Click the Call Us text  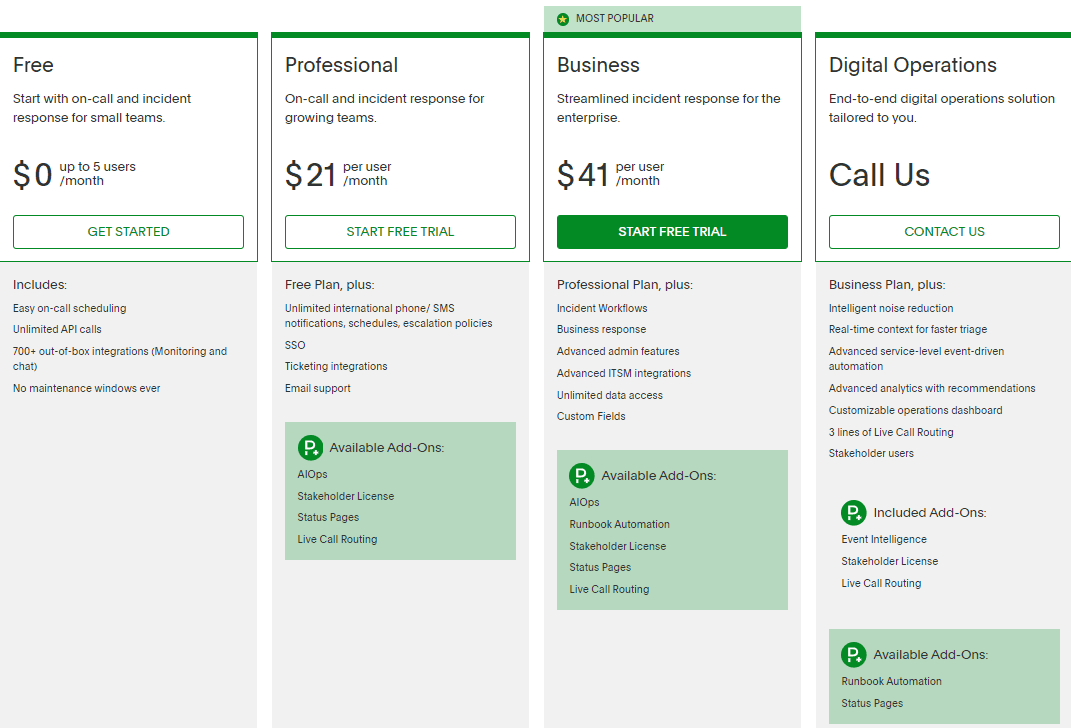pos(879,175)
